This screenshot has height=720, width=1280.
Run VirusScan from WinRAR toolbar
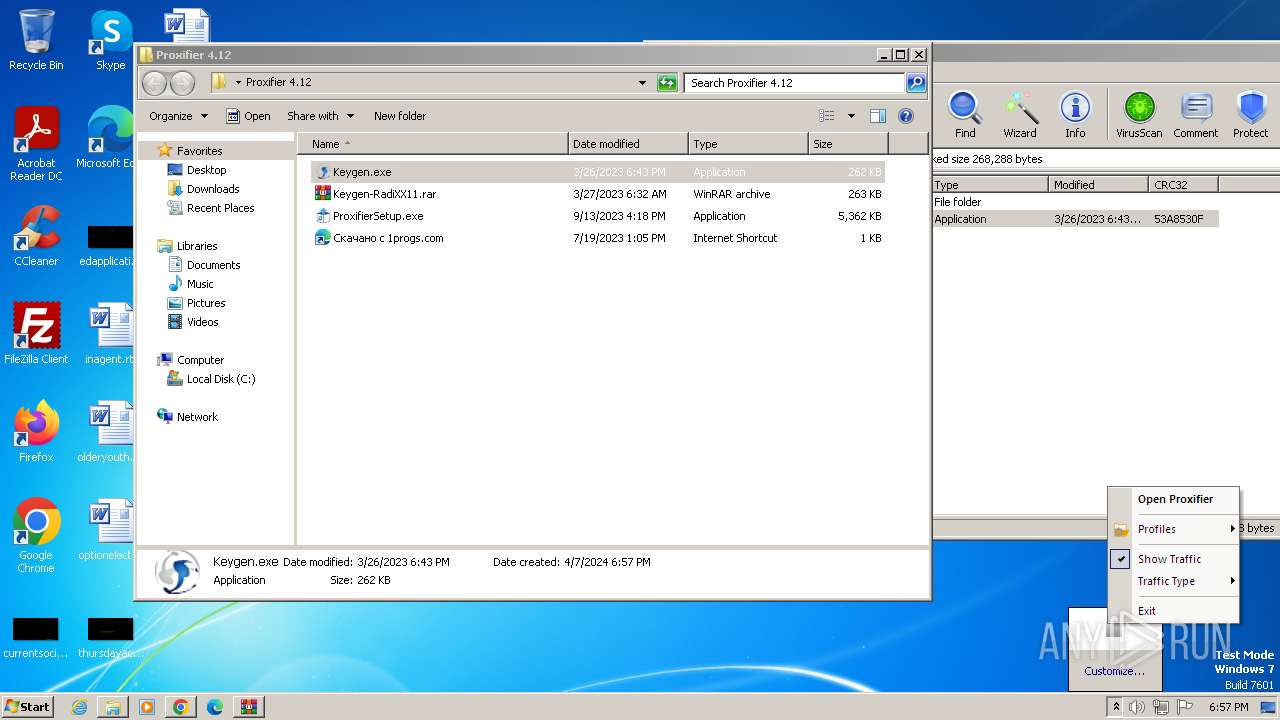1139,114
